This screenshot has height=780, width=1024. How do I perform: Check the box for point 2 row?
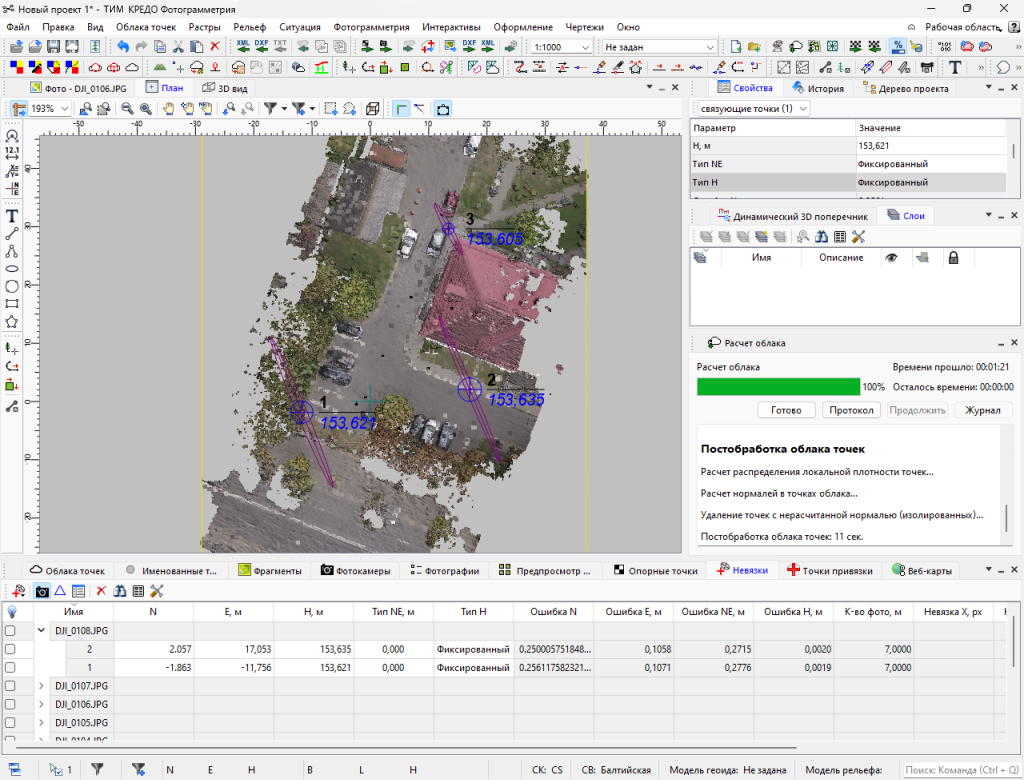(10, 649)
